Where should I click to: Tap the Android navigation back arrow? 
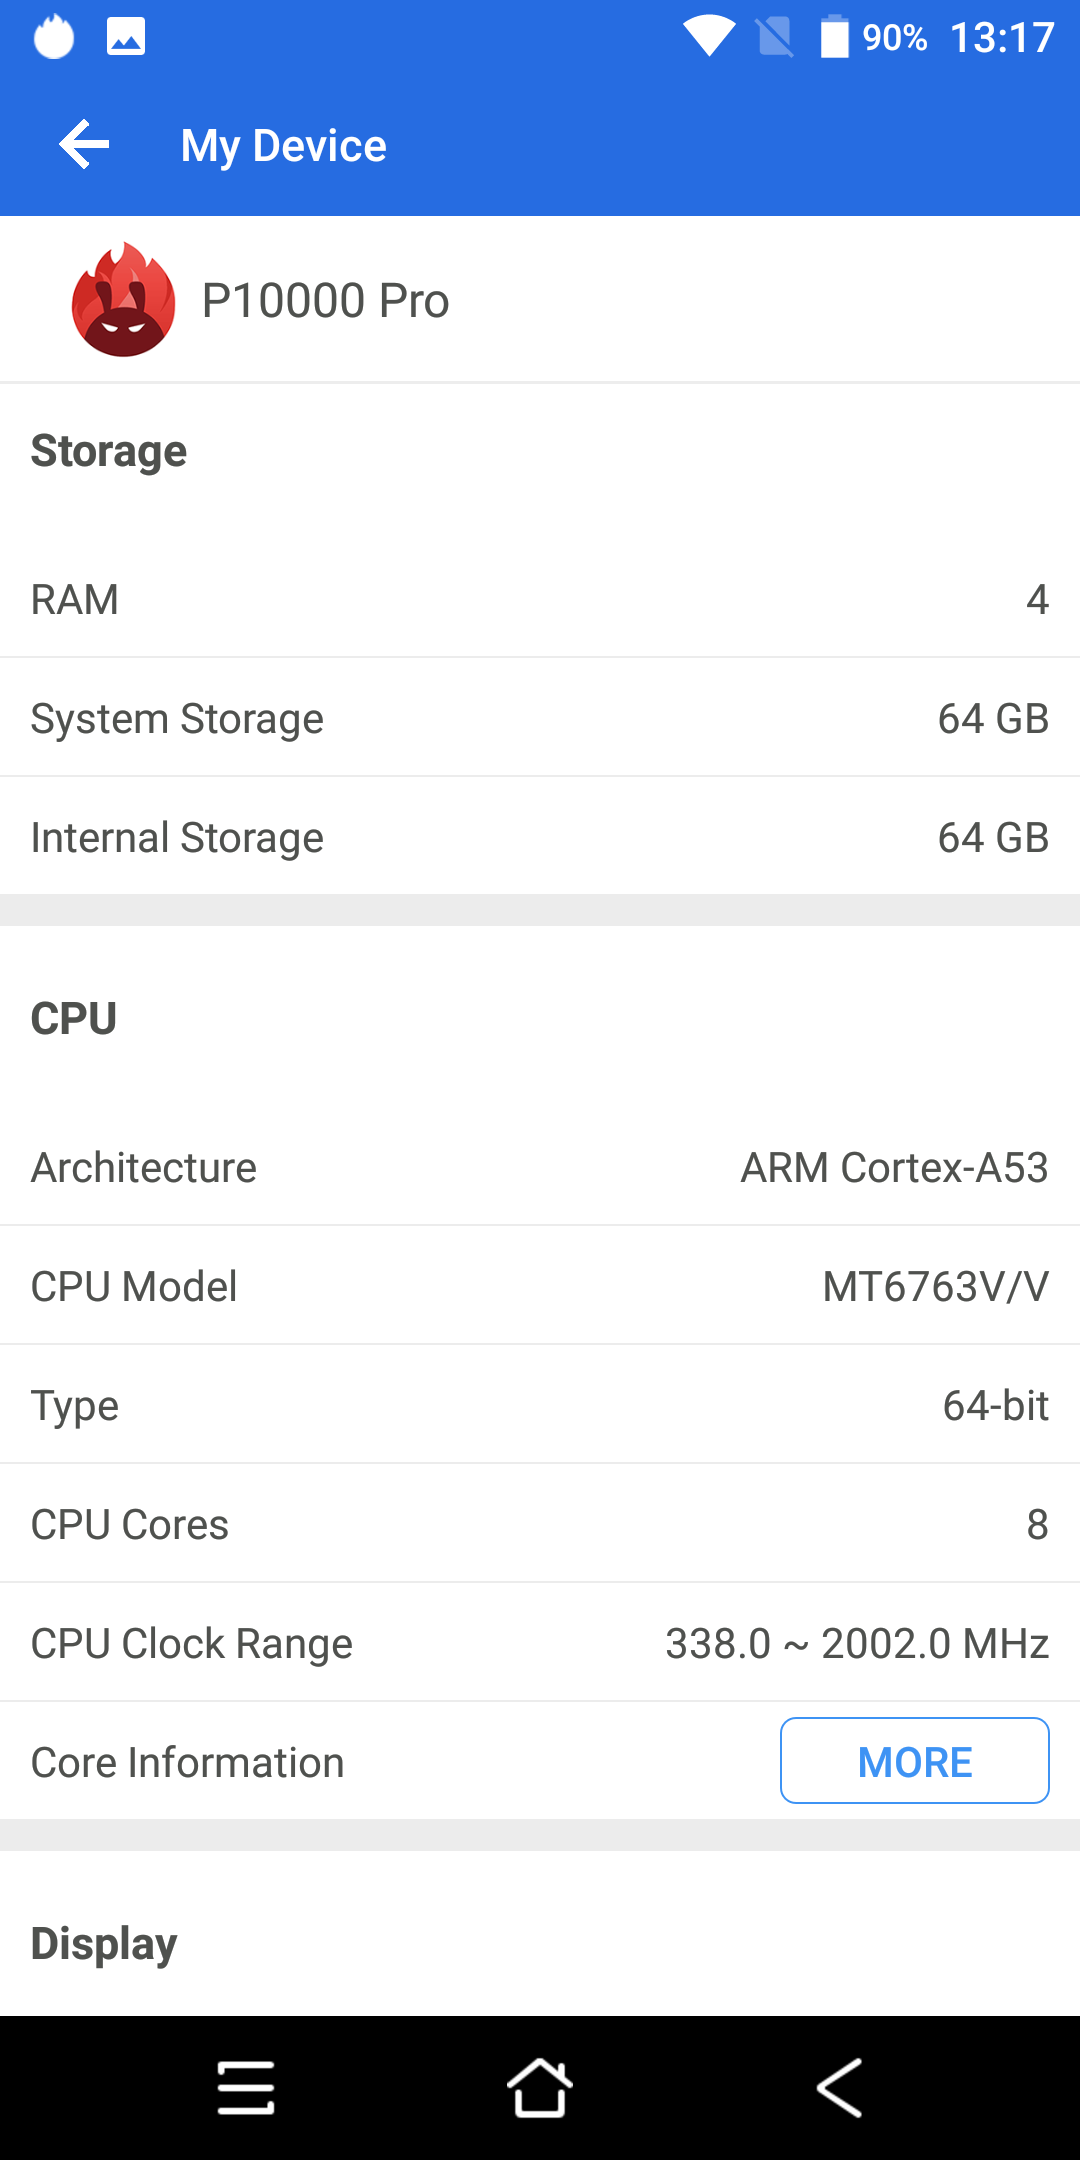click(x=838, y=2088)
